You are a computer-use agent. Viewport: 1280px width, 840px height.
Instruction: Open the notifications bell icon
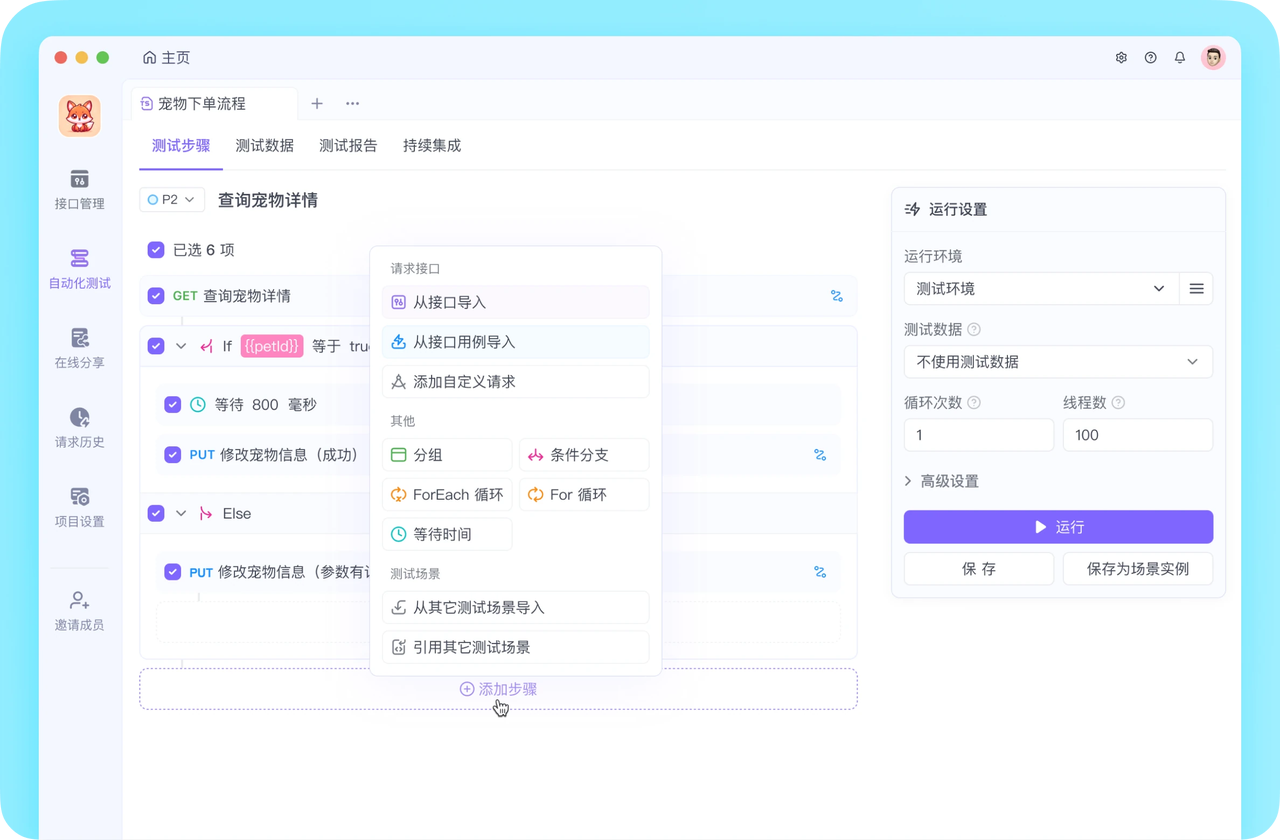pos(1180,57)
